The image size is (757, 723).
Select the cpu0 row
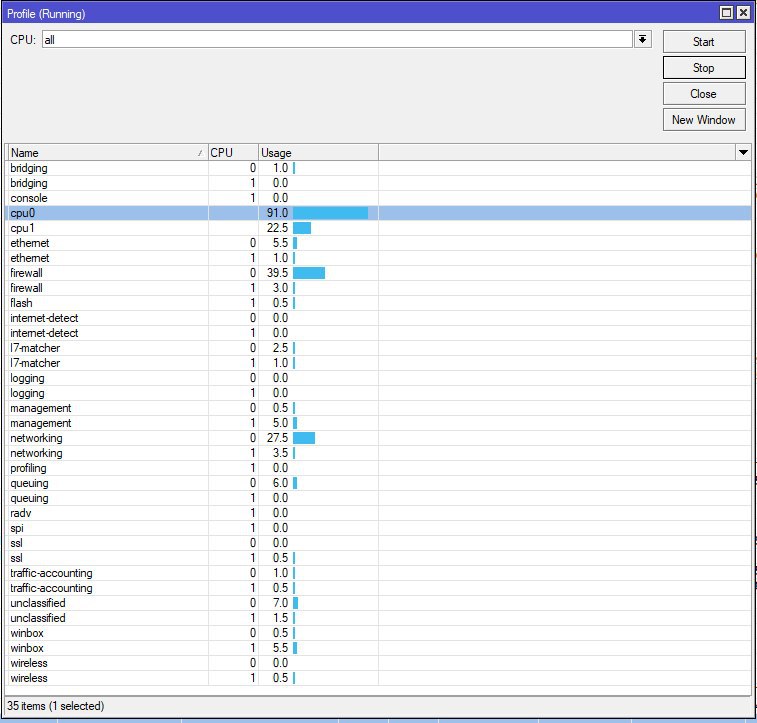tap(379, 213)
